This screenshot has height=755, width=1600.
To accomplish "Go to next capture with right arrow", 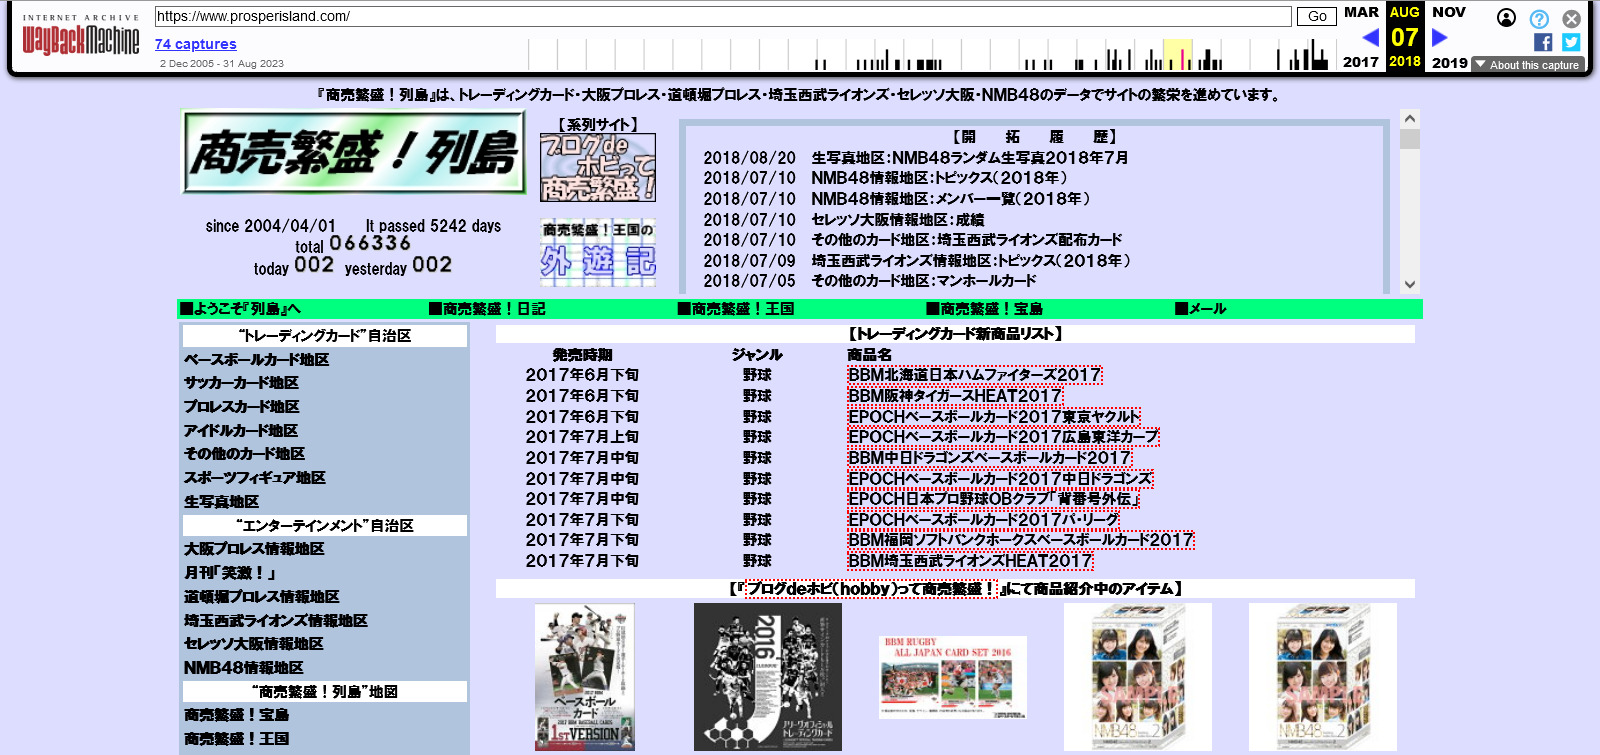I will [x=1440, y=38].
